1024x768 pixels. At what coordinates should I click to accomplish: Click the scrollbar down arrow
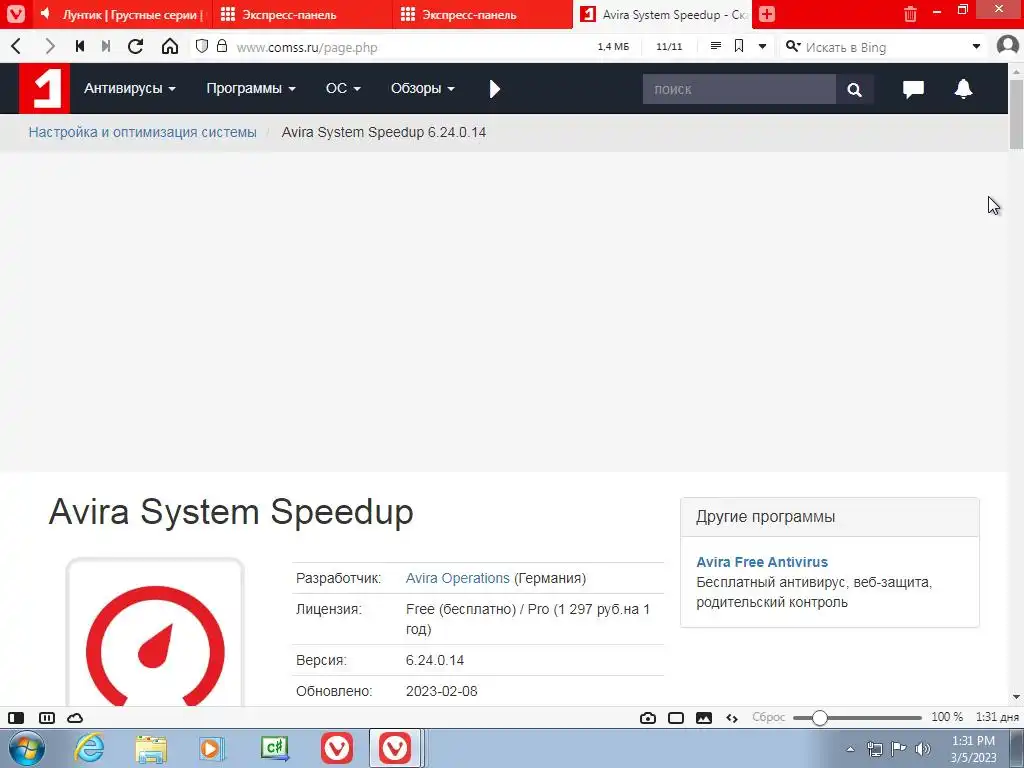point(1016,697)
